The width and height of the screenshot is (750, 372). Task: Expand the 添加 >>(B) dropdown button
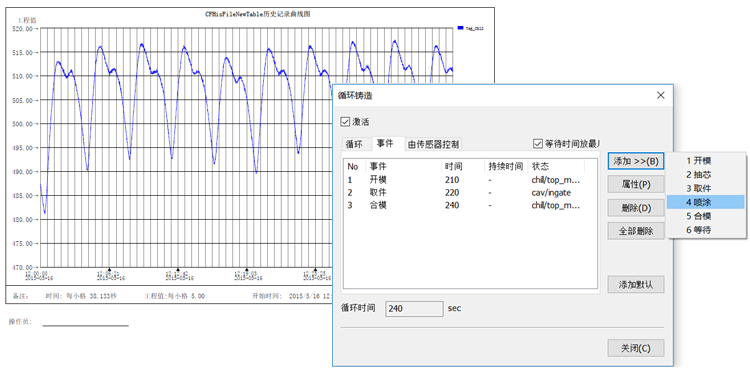coord(636,161)
